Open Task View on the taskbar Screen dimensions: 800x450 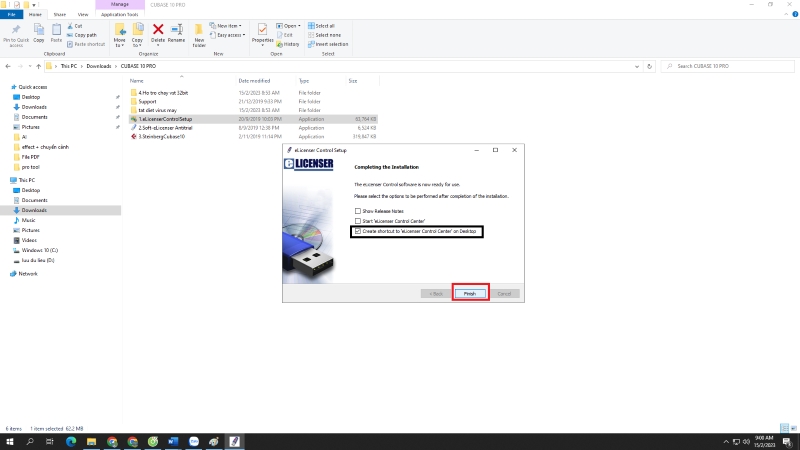click(49, 441)
